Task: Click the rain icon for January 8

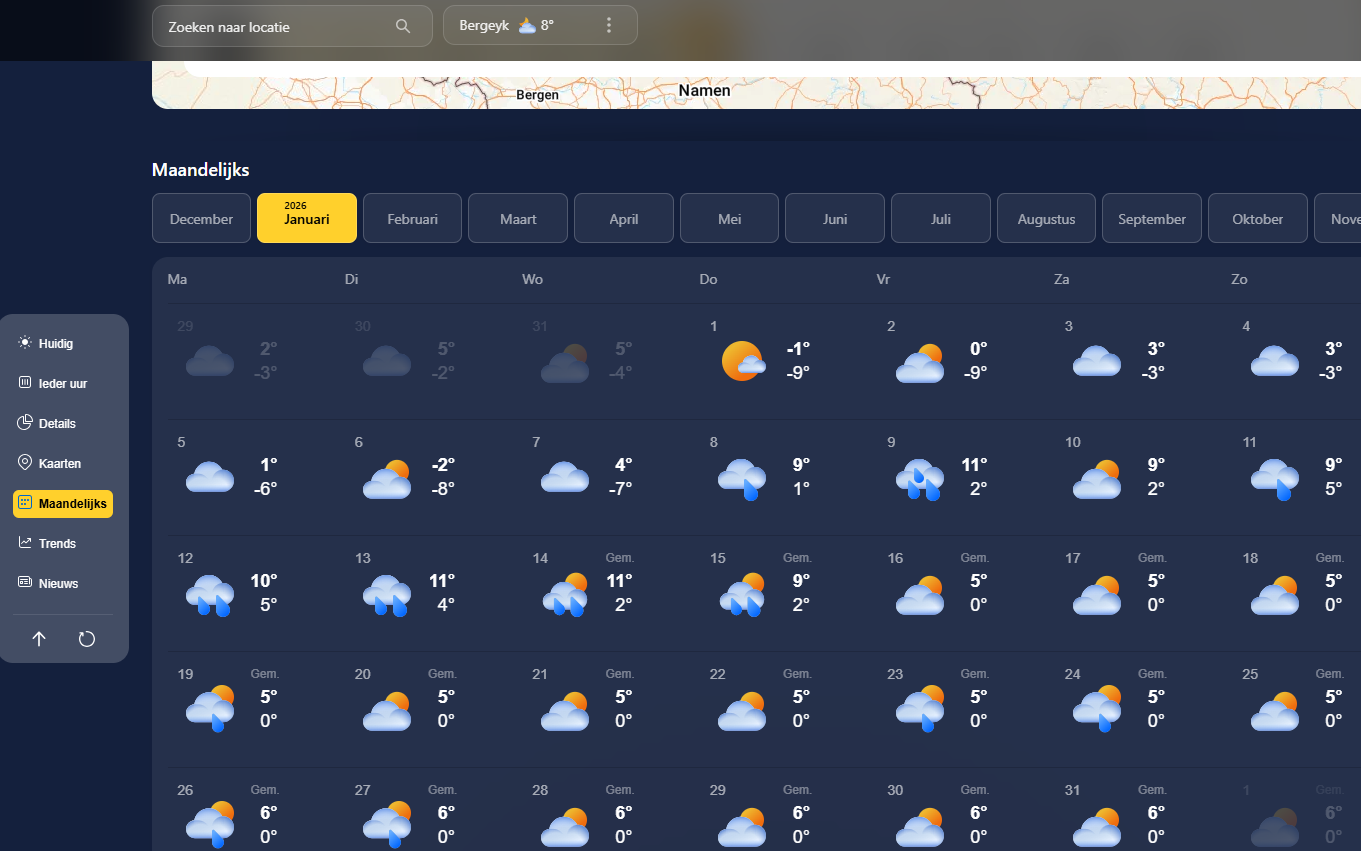Action: click(743, 479)
